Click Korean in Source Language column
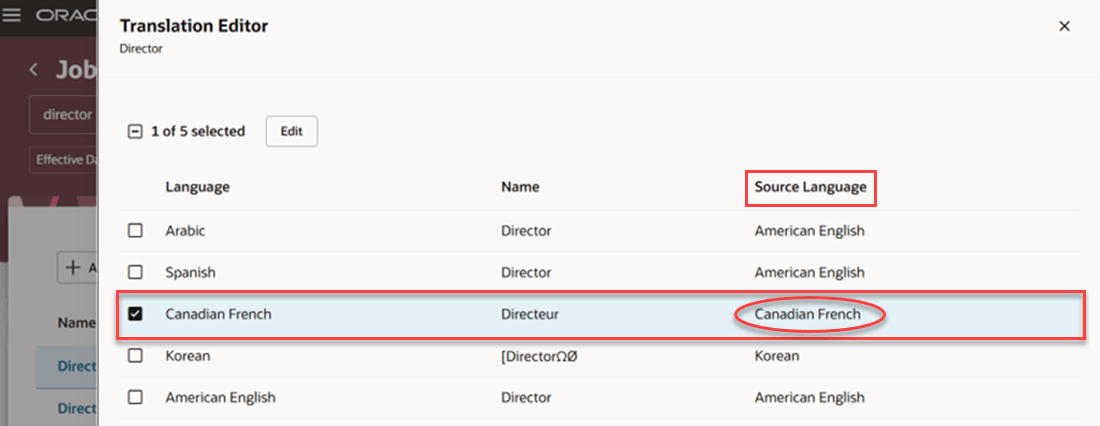1100x426 pixels. coord(777,356)
